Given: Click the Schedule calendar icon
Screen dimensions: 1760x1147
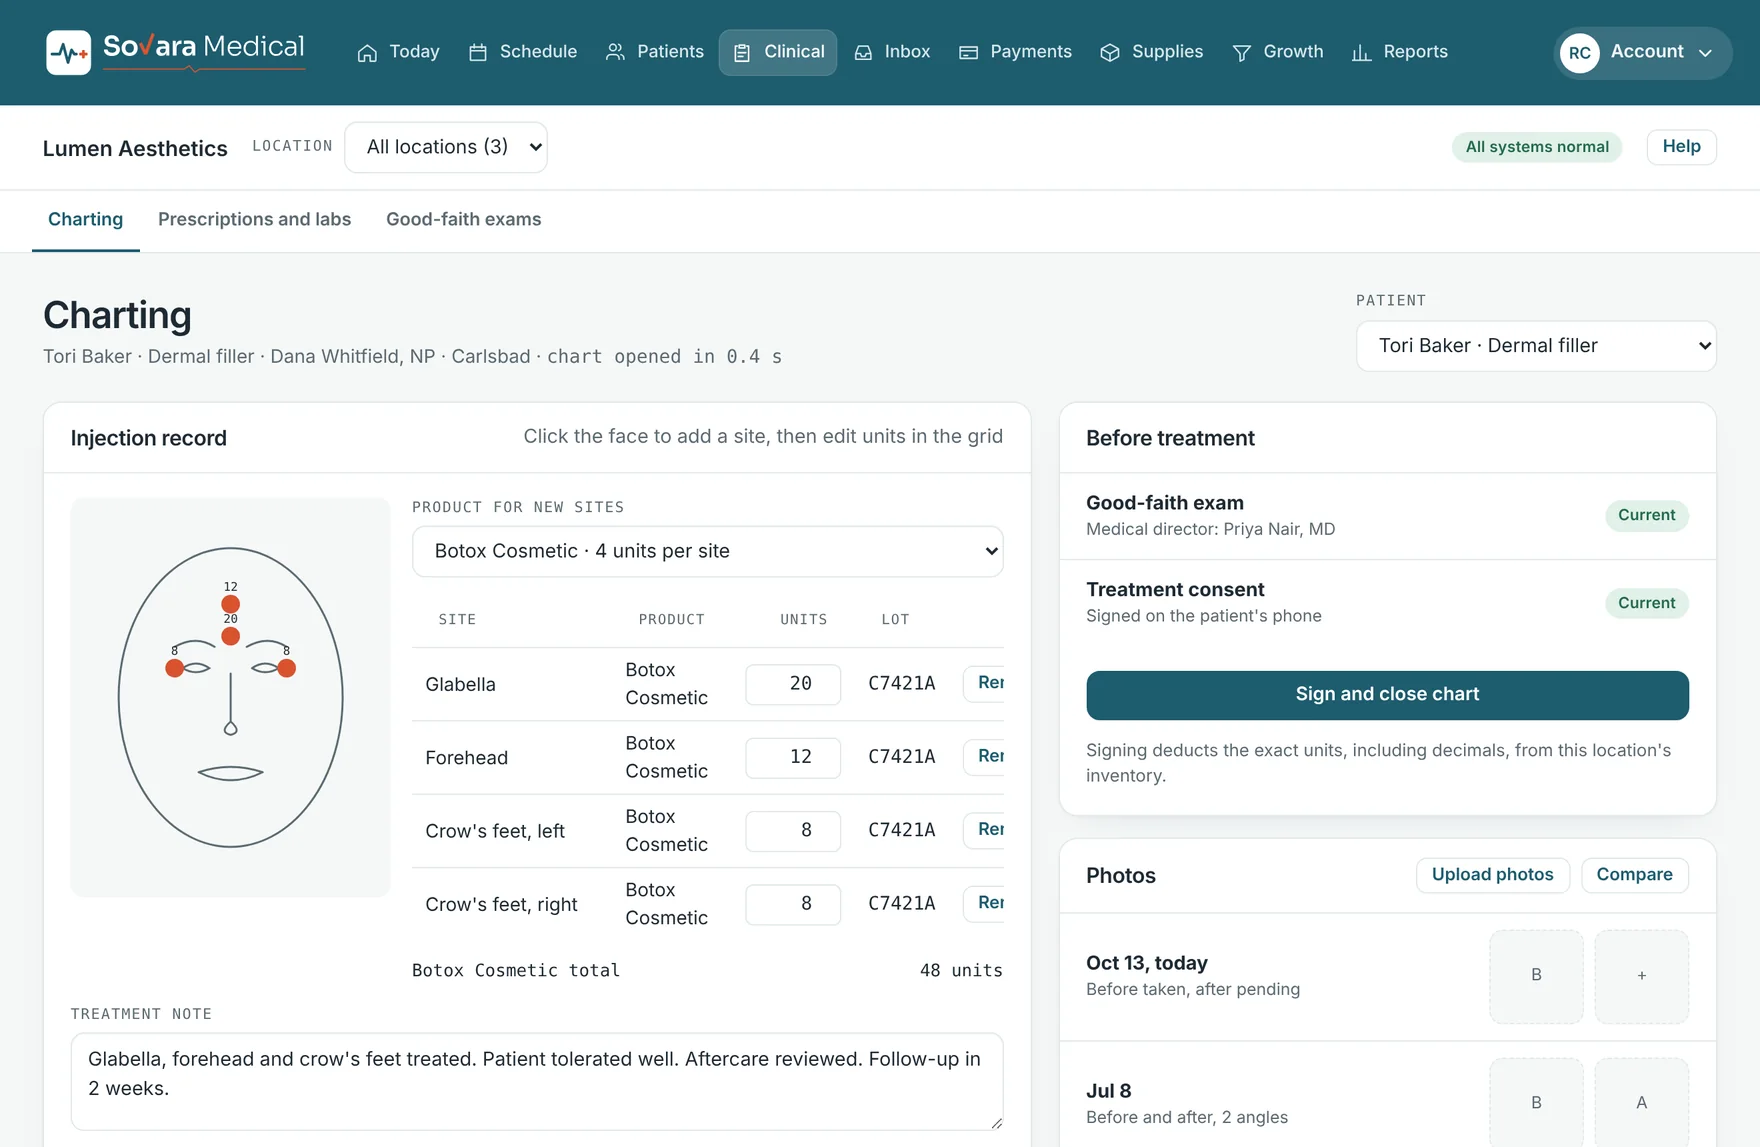Looking at the screenshot, I should click(x=478, y=53).
